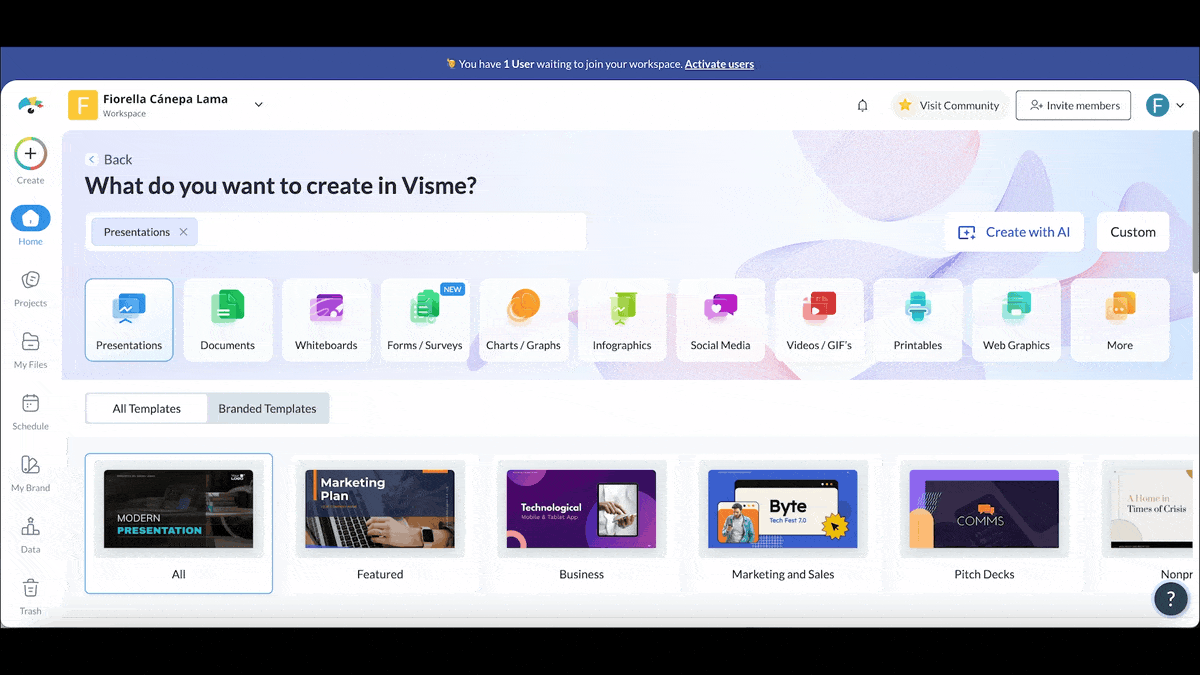This screenshot has height=675, width=1200.
Task: Select the Documents category
Action: [228, 320]
